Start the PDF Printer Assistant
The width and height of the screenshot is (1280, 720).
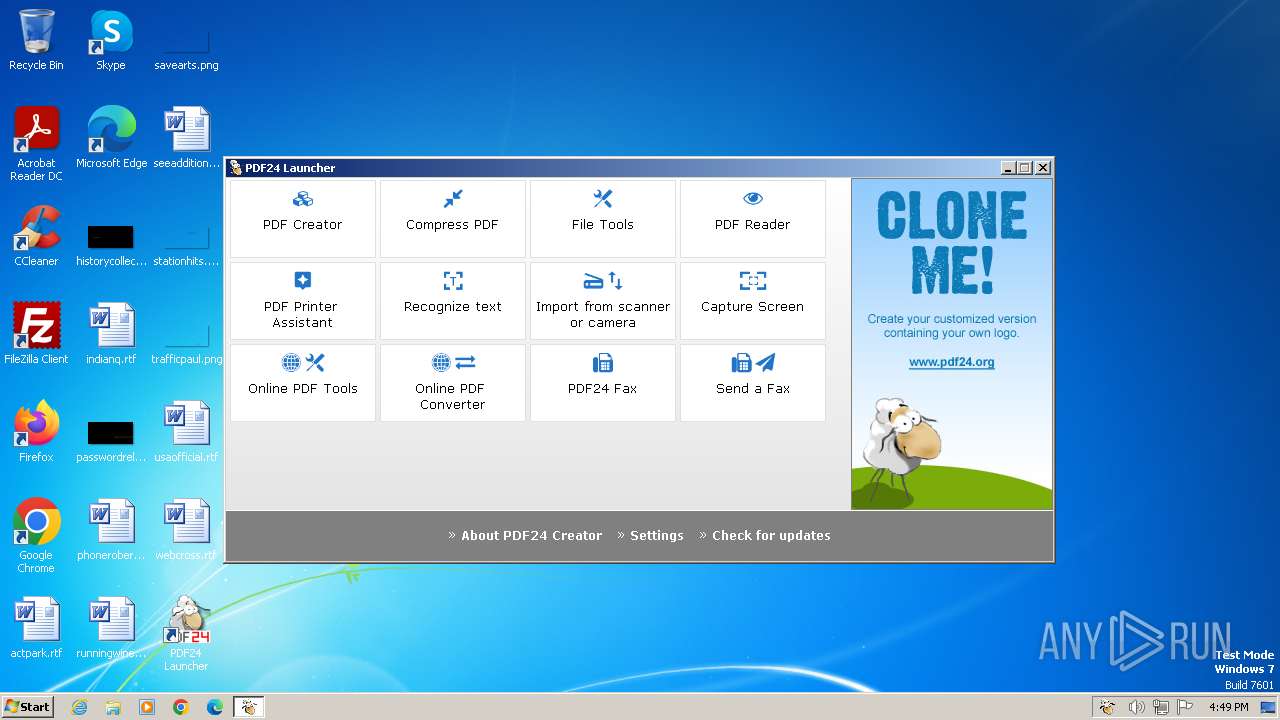(x=303, y=300)
